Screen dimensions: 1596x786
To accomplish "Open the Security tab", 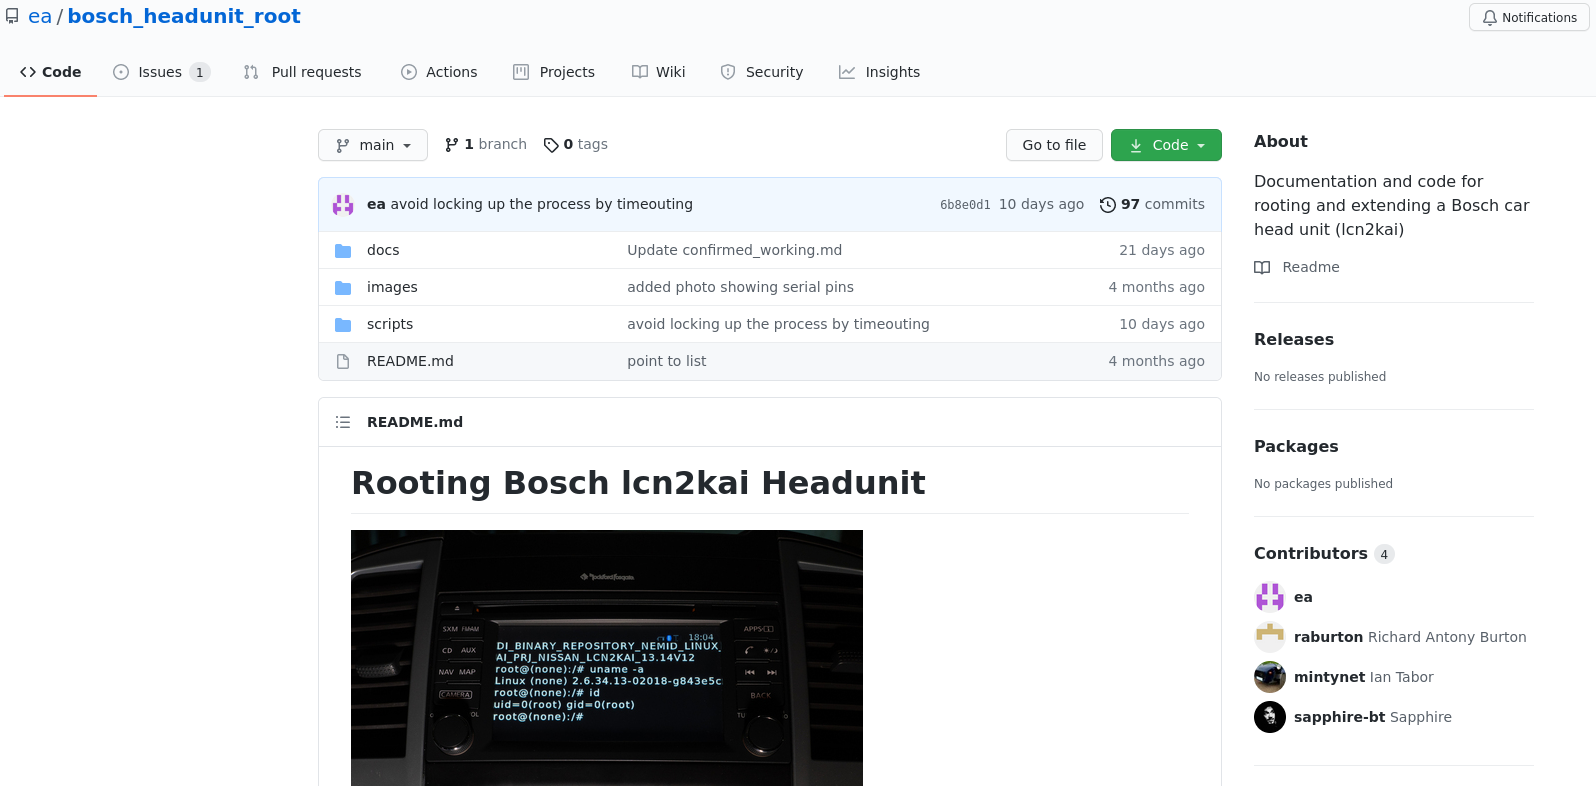I will point(762,72).
